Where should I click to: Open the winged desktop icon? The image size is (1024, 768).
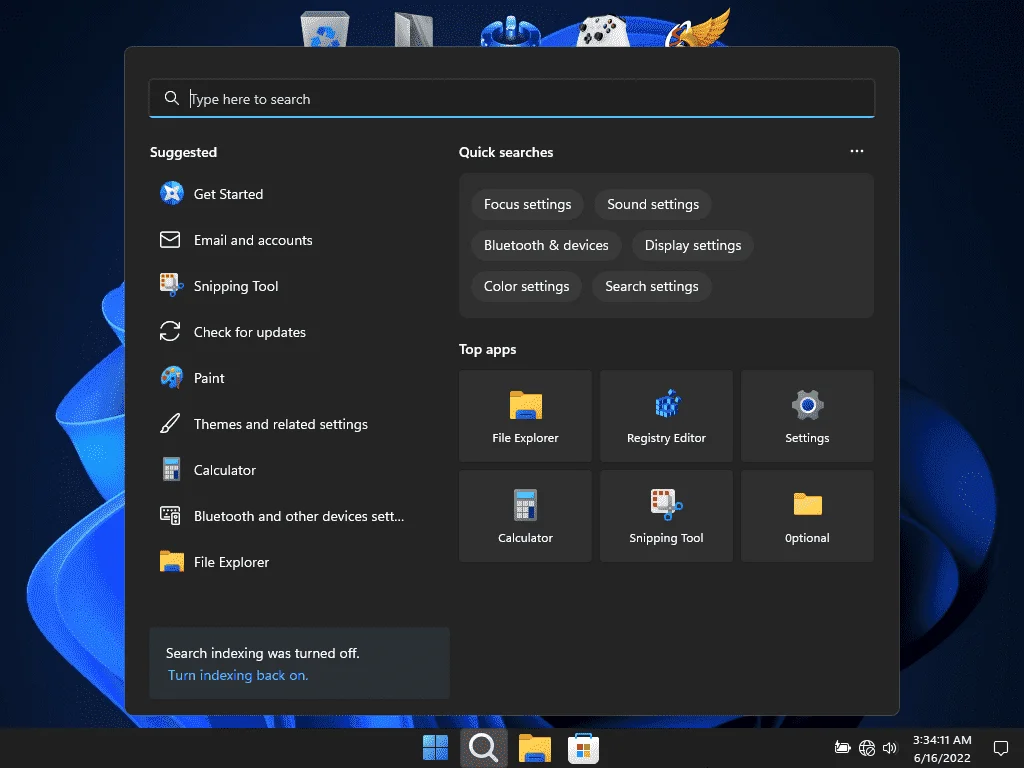click(x=697, y=28)
